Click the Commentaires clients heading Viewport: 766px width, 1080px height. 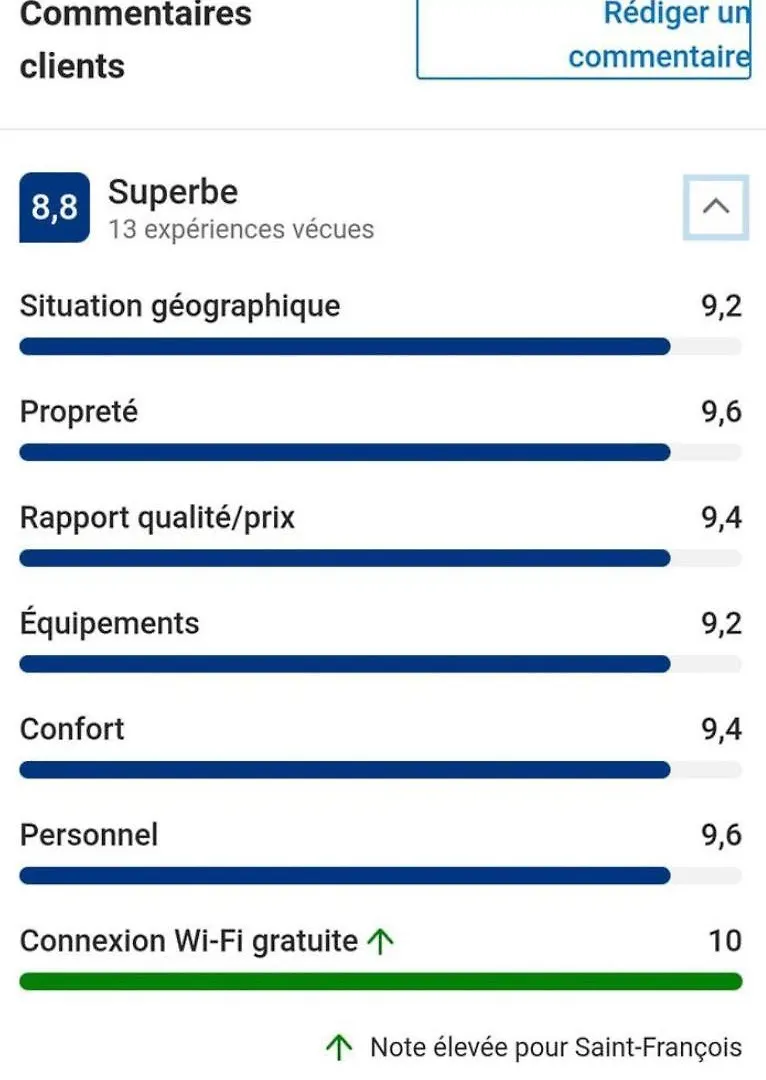click(x=136, y=40)
